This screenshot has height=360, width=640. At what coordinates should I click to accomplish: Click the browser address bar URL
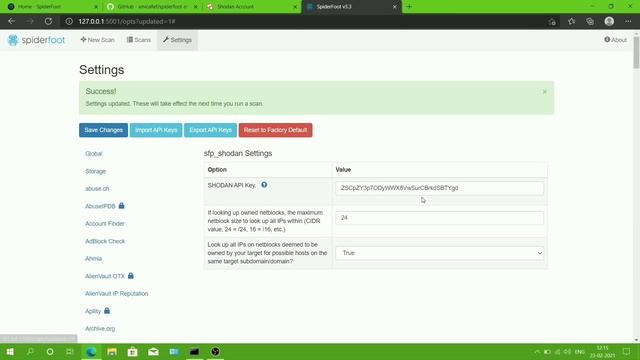127,21
